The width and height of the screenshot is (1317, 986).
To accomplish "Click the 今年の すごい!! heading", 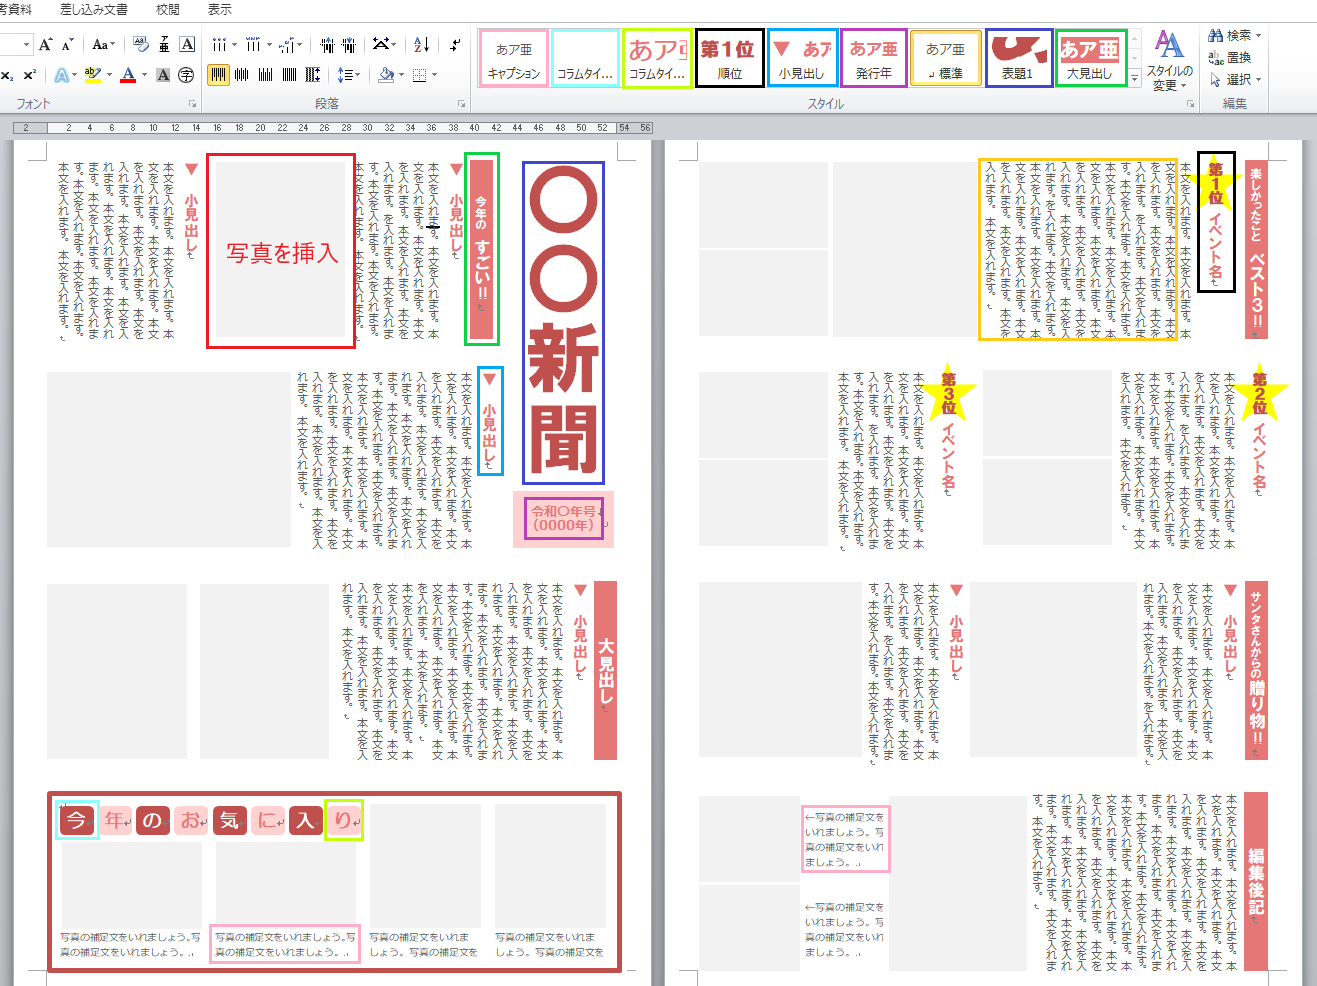I will pos(482,249).
